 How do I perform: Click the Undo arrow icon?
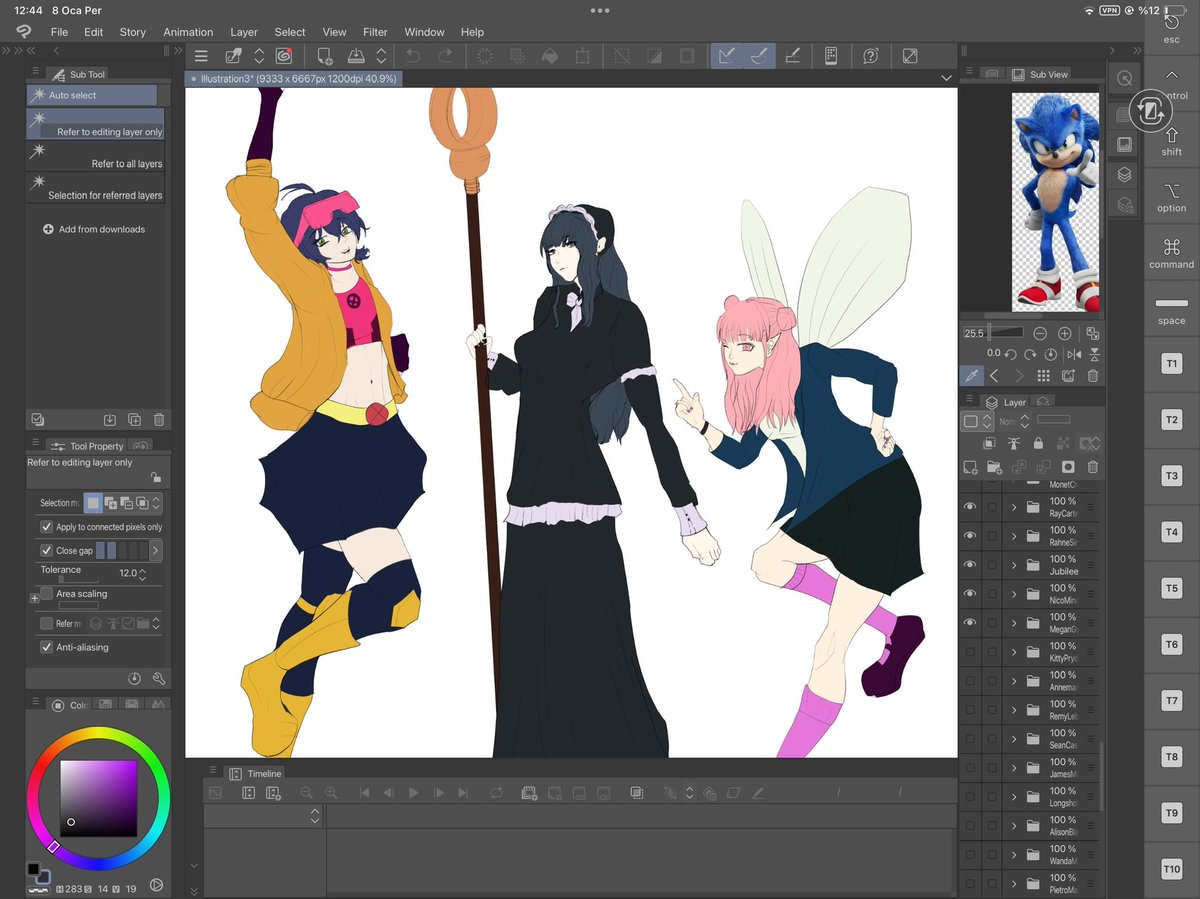(413, 57)
